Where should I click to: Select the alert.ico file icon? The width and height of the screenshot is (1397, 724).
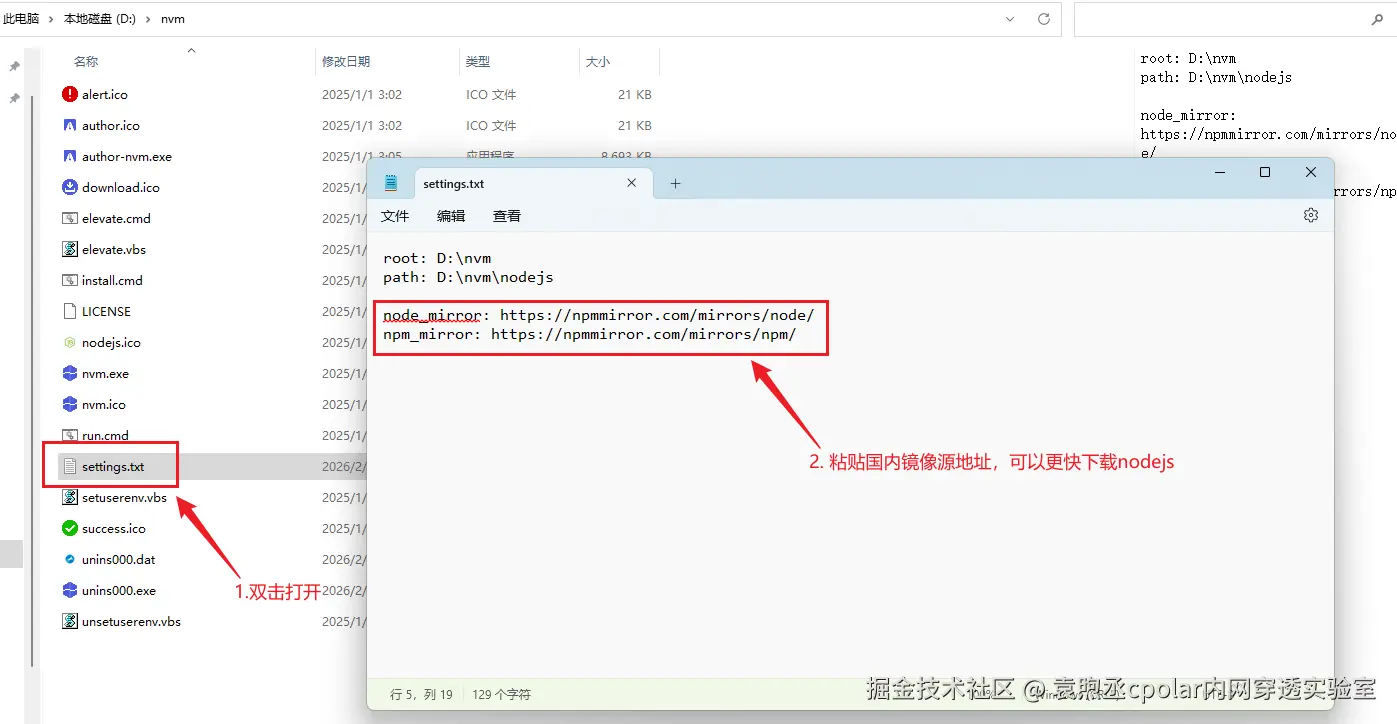point(69,94)
